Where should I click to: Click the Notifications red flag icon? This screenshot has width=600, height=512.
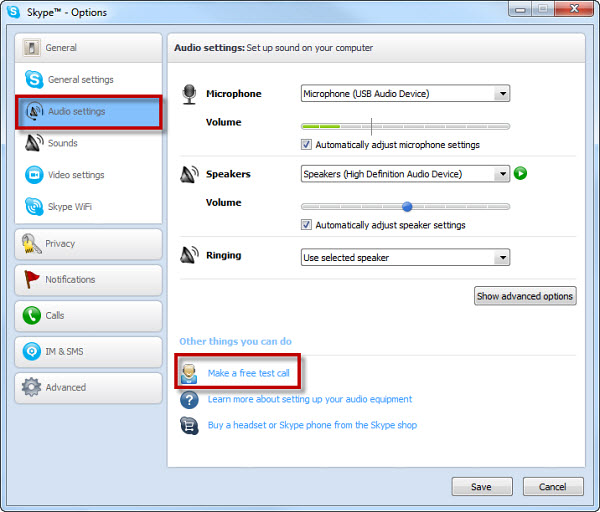click(x=31, y=280)
